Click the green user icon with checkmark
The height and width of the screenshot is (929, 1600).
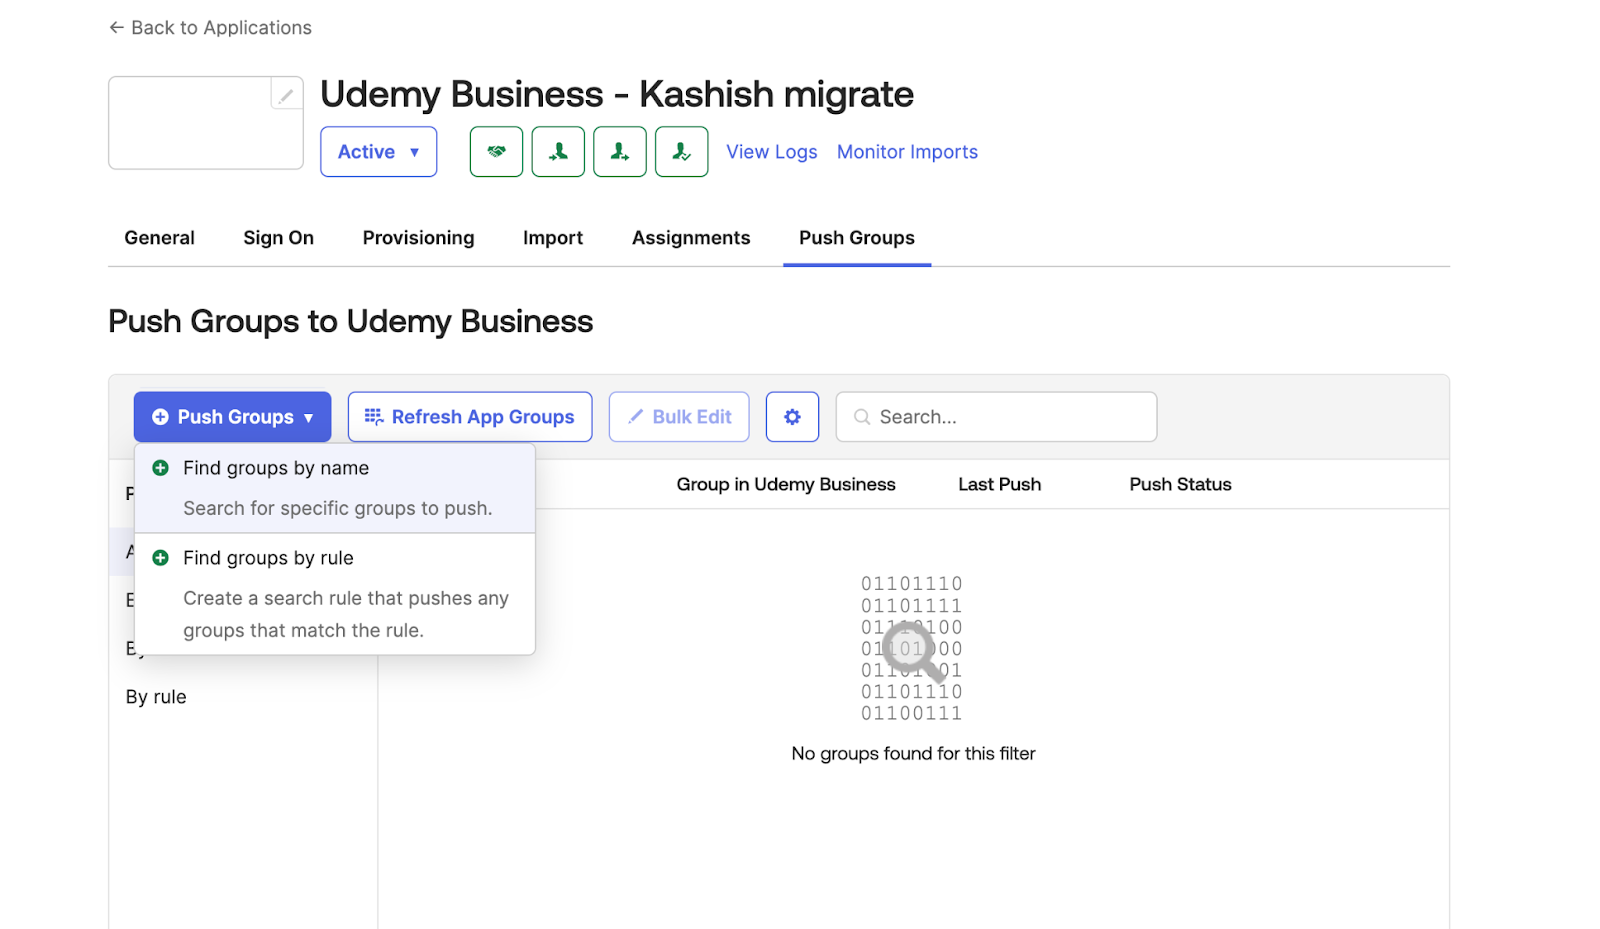(682, 152)
